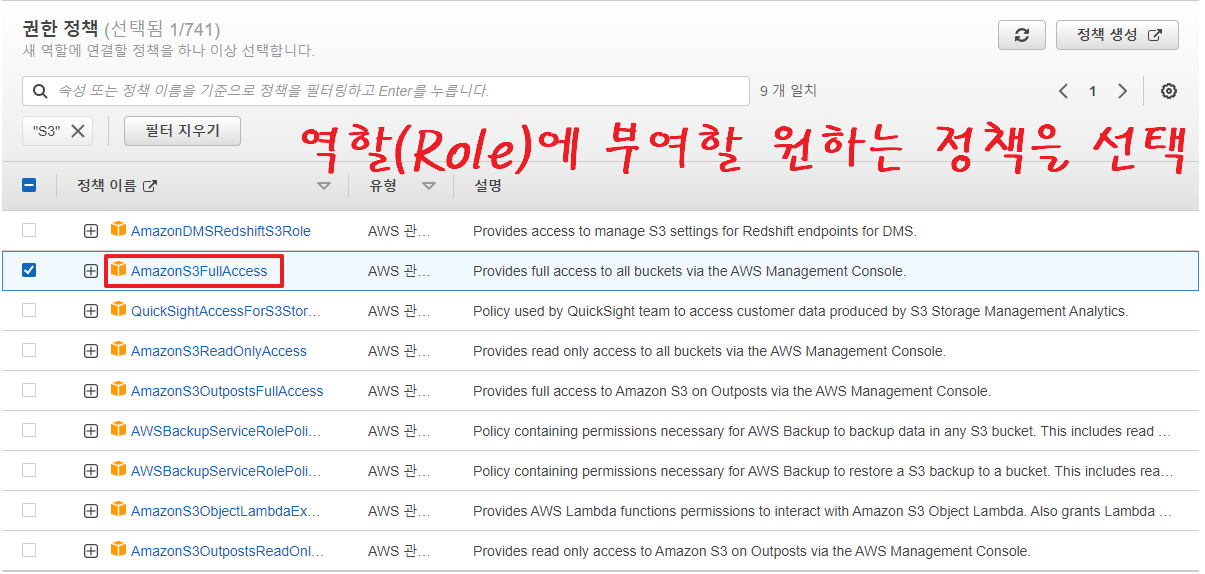Click the policy filter search field
Image resolution: width=1205 pixels, height=574 pixels.
pyautogui.click(x=386, y=91)
